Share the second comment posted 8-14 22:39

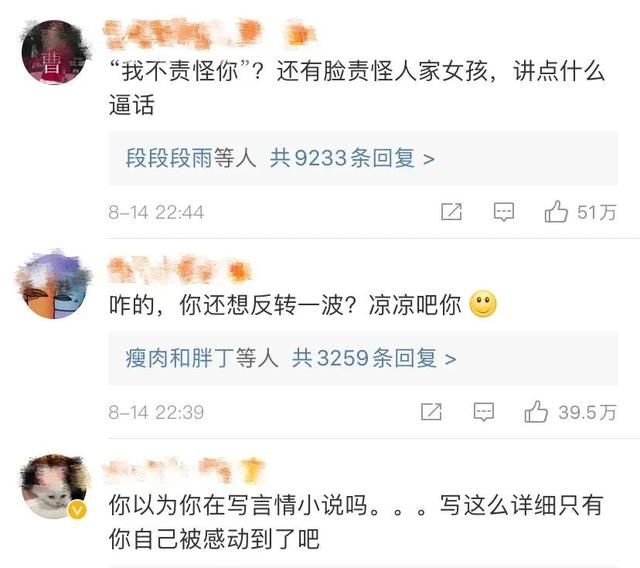tap(431, 412)
